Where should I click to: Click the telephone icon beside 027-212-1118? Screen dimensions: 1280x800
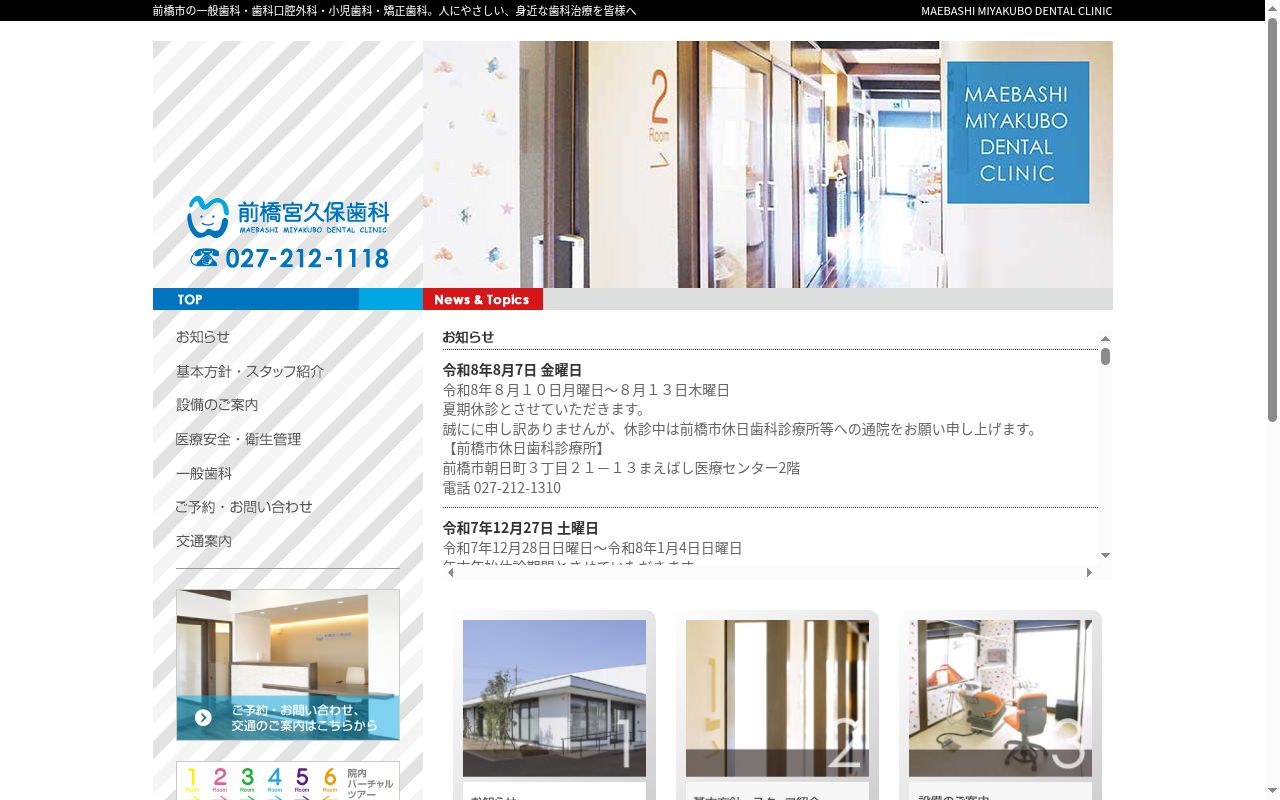(205, 258)
